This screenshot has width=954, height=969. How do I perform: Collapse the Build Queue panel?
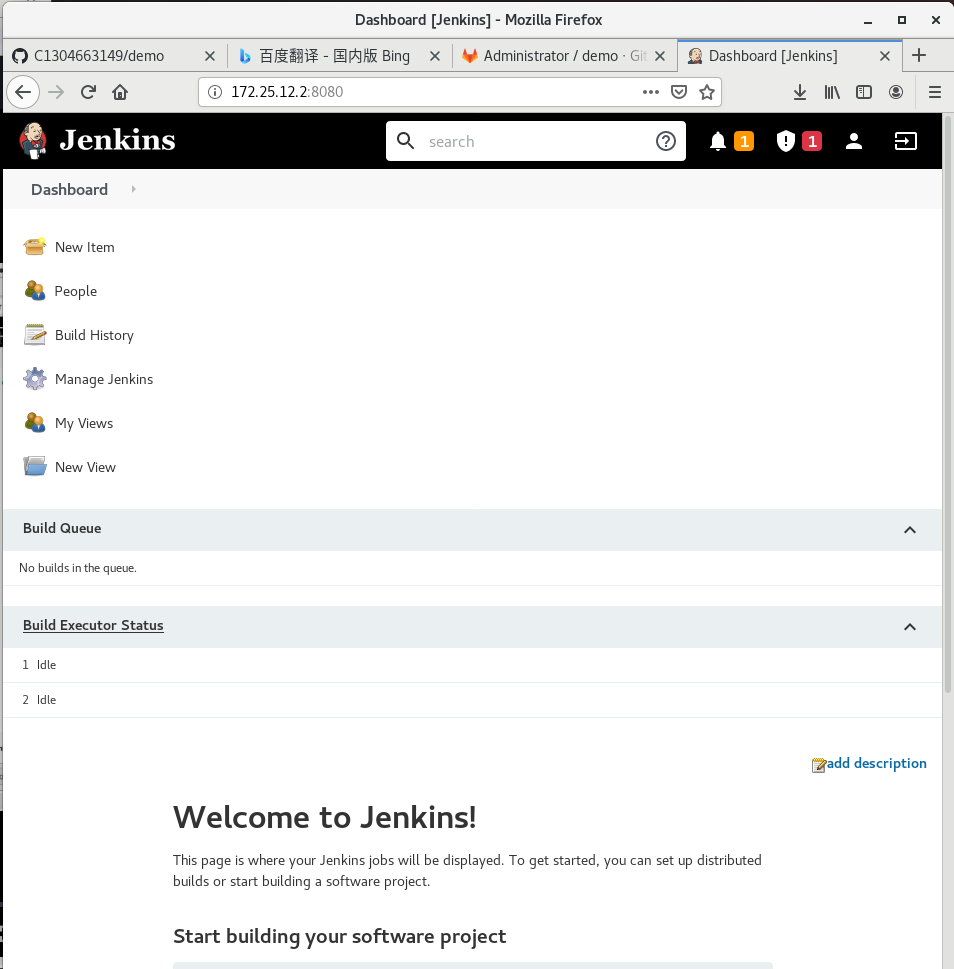click(x=910, y=530)
